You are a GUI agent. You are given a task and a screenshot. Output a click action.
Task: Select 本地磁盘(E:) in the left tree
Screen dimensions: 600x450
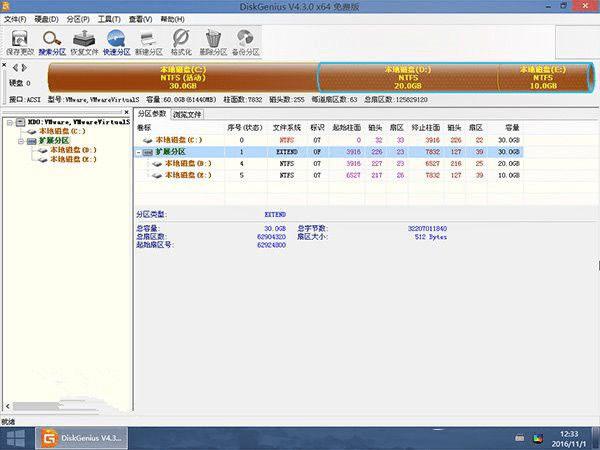[73, 159]
